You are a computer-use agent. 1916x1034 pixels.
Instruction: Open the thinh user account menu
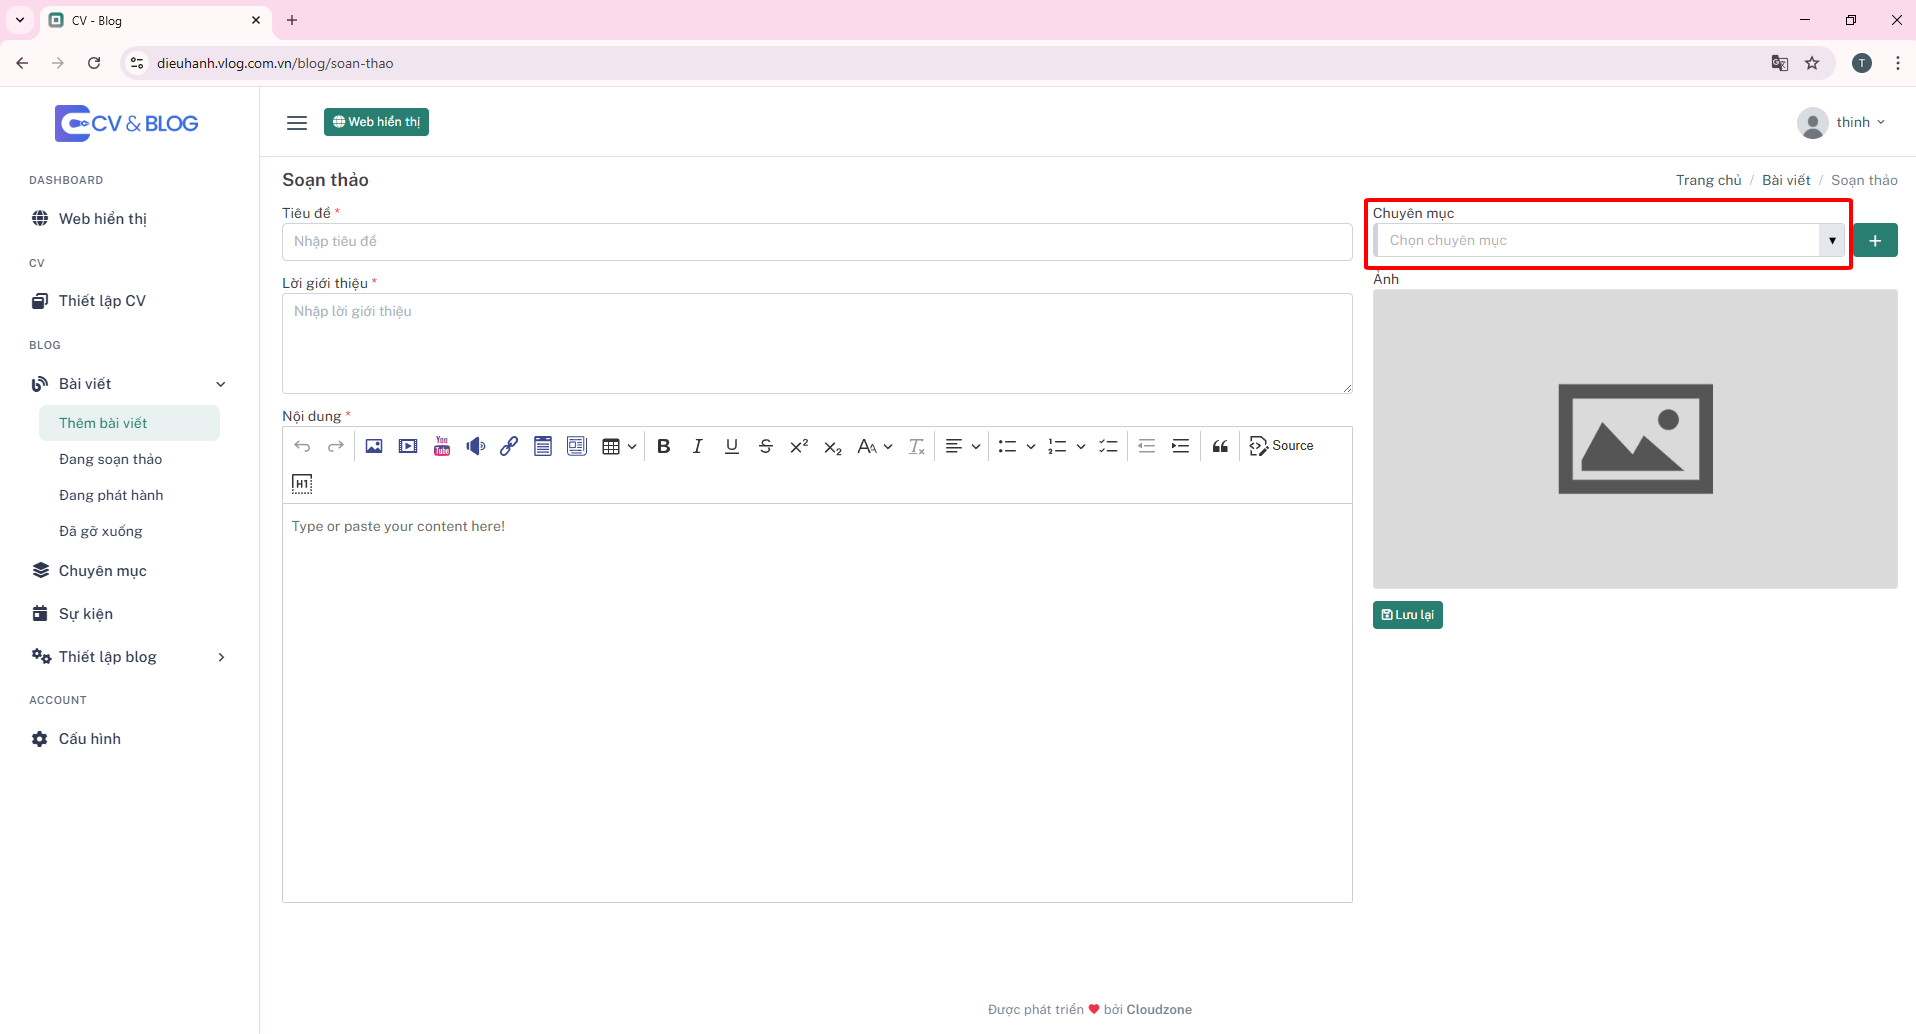tap(1842, 122)
